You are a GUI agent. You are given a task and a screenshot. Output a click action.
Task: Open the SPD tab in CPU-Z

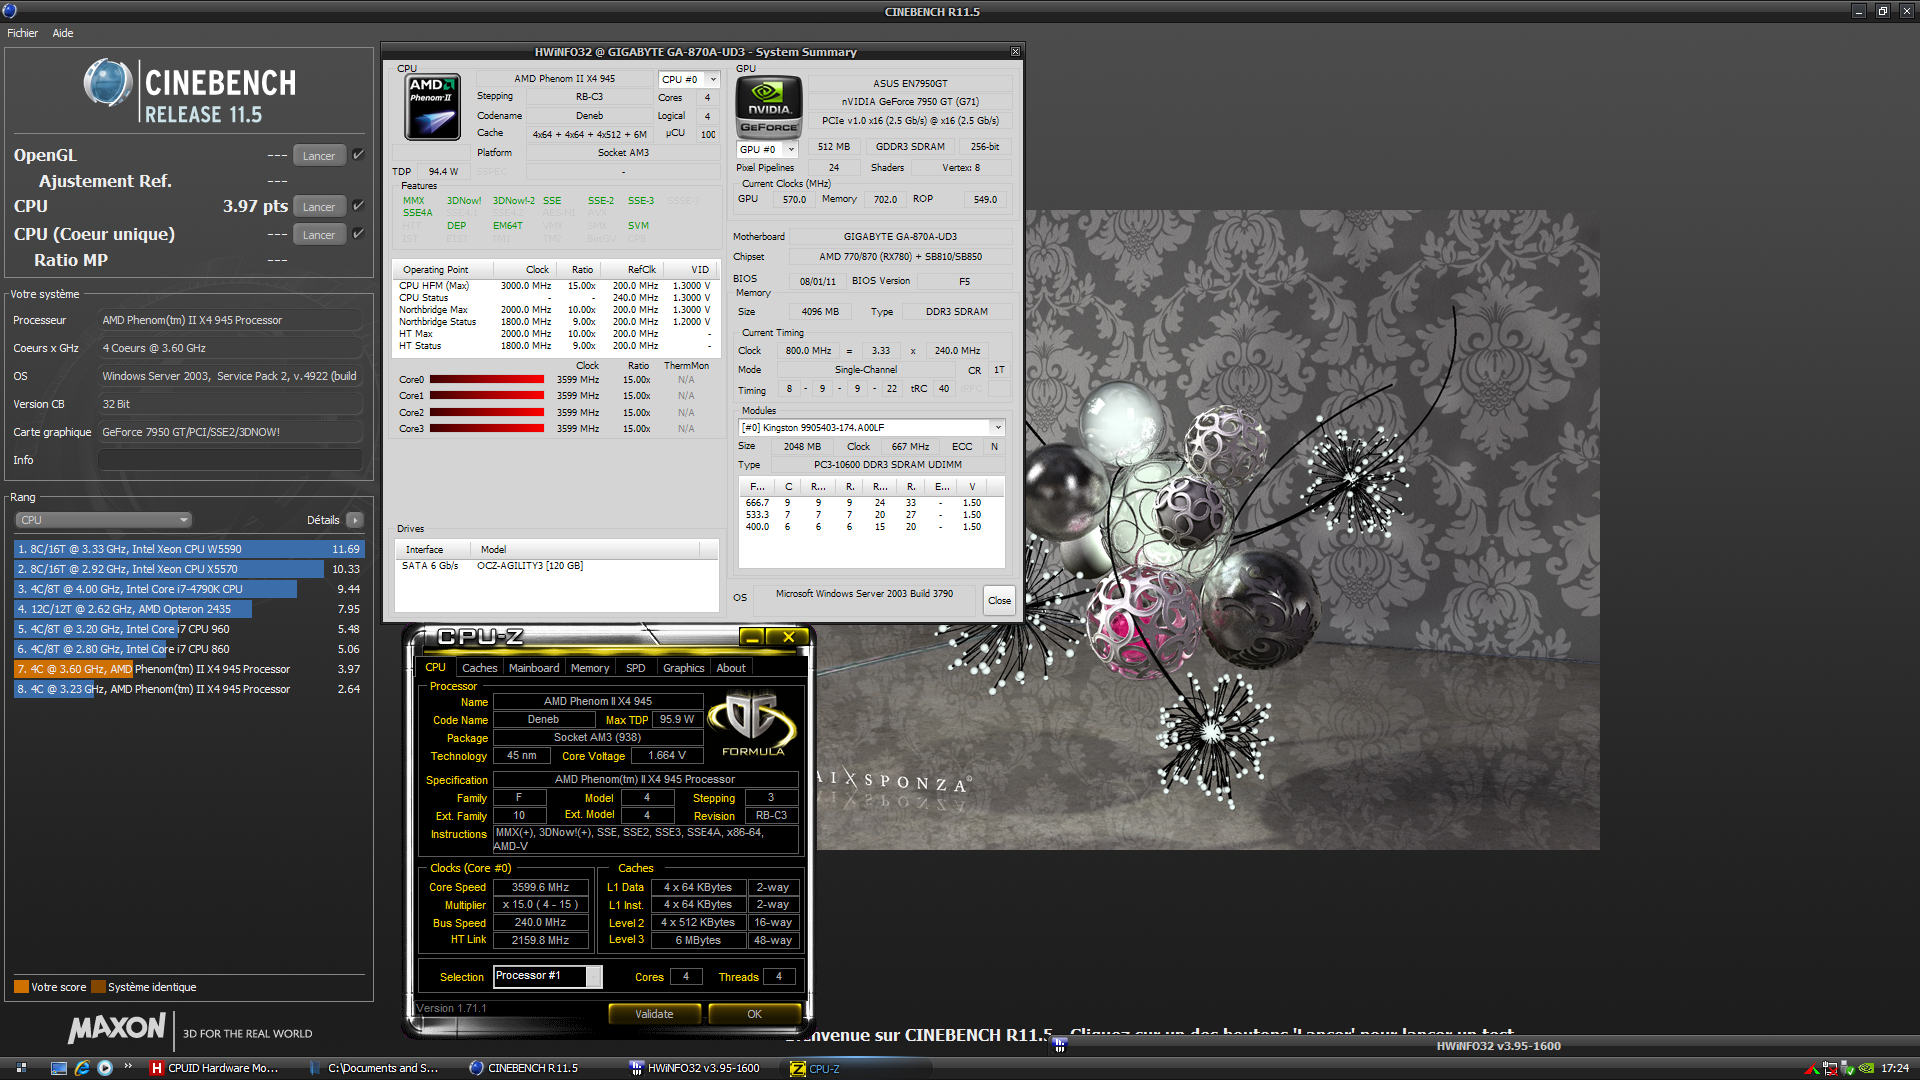[x=636, y=668]
